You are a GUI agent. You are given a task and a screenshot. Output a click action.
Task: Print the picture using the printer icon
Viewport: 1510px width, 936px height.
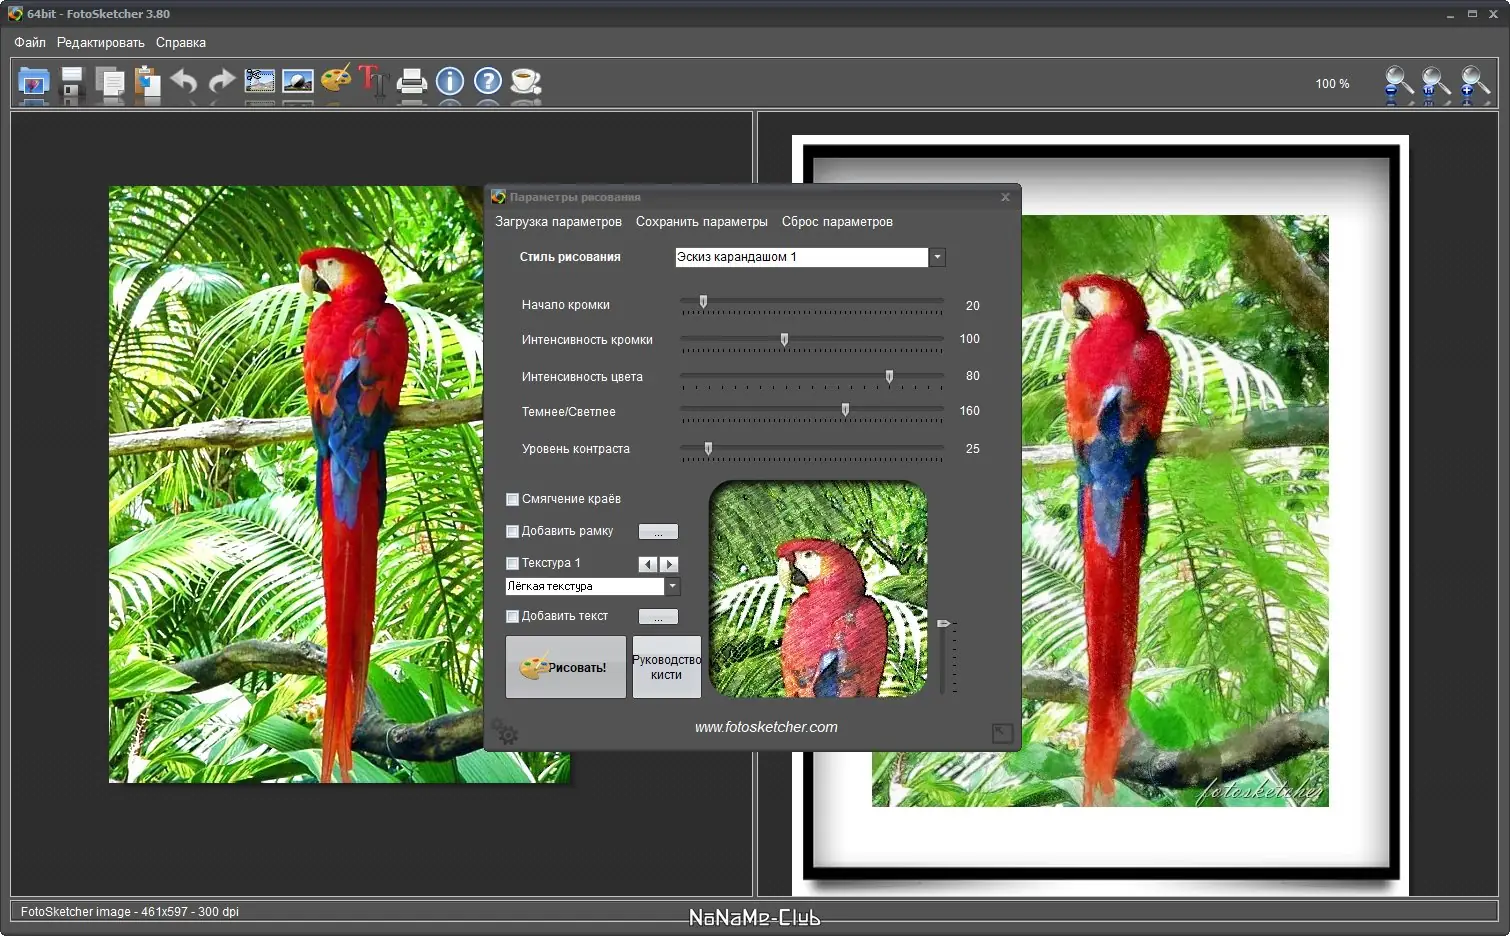(412, 82)
